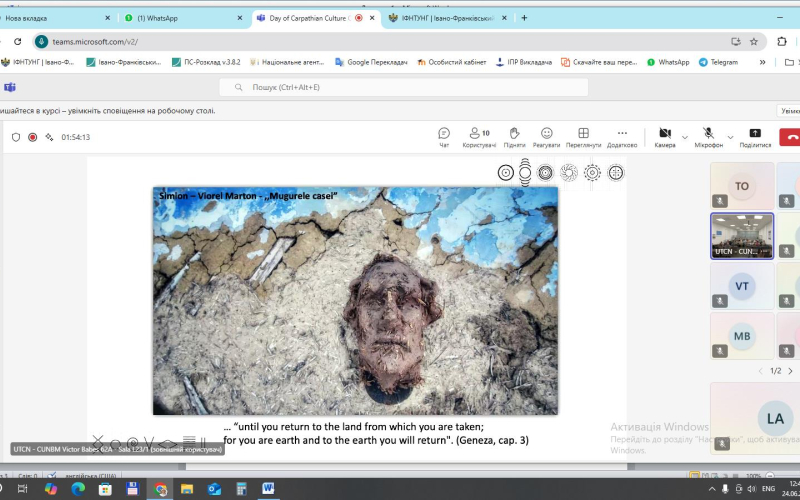This screenshot has height=500, width=800.
Task: Open the Реагувати reactions menu
Action: click(546, 137)
